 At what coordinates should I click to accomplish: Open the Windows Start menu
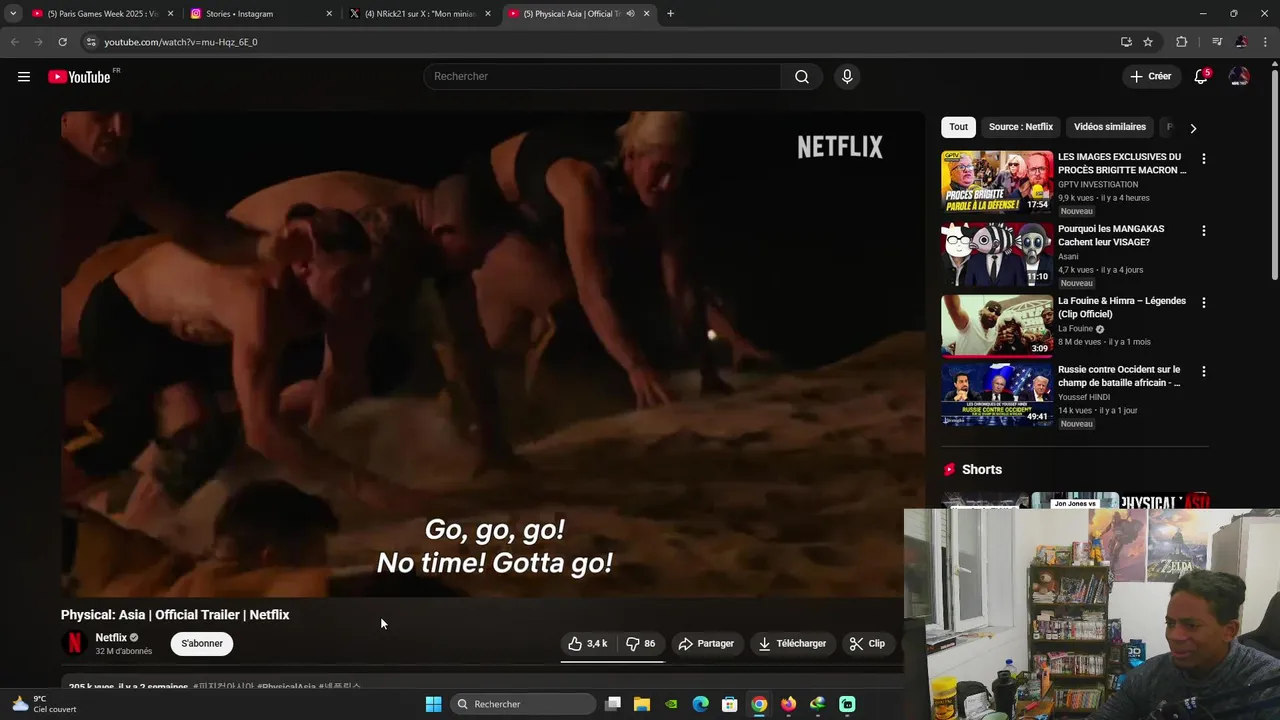(x=433, y=704)
